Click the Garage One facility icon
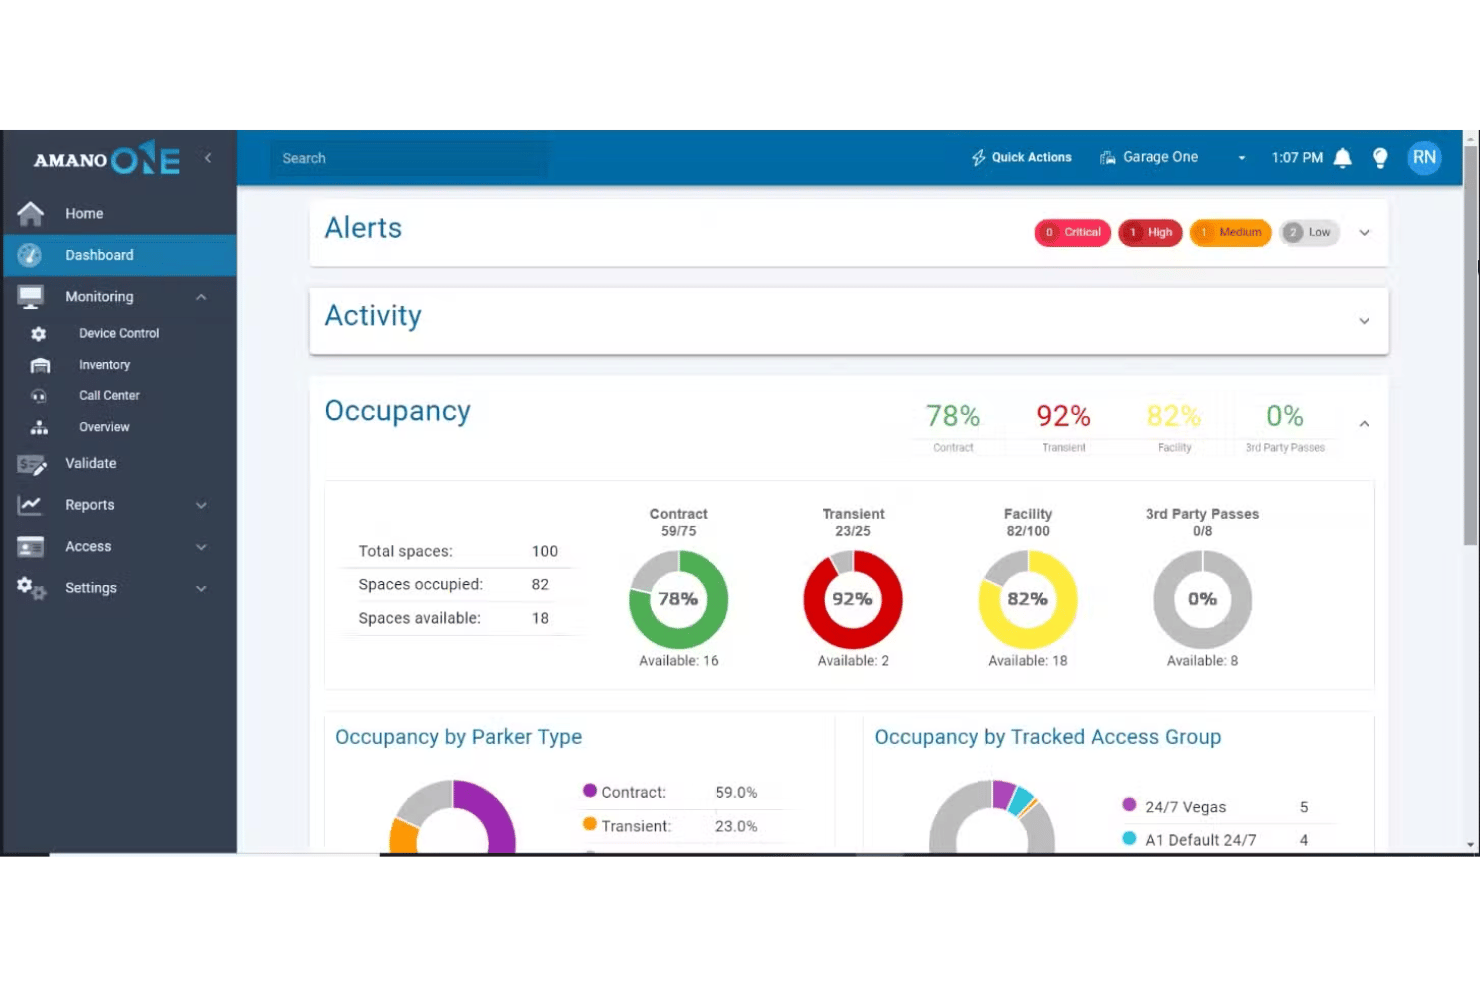The width and height of the screenshot is (1480, 987). point(1108,158)
